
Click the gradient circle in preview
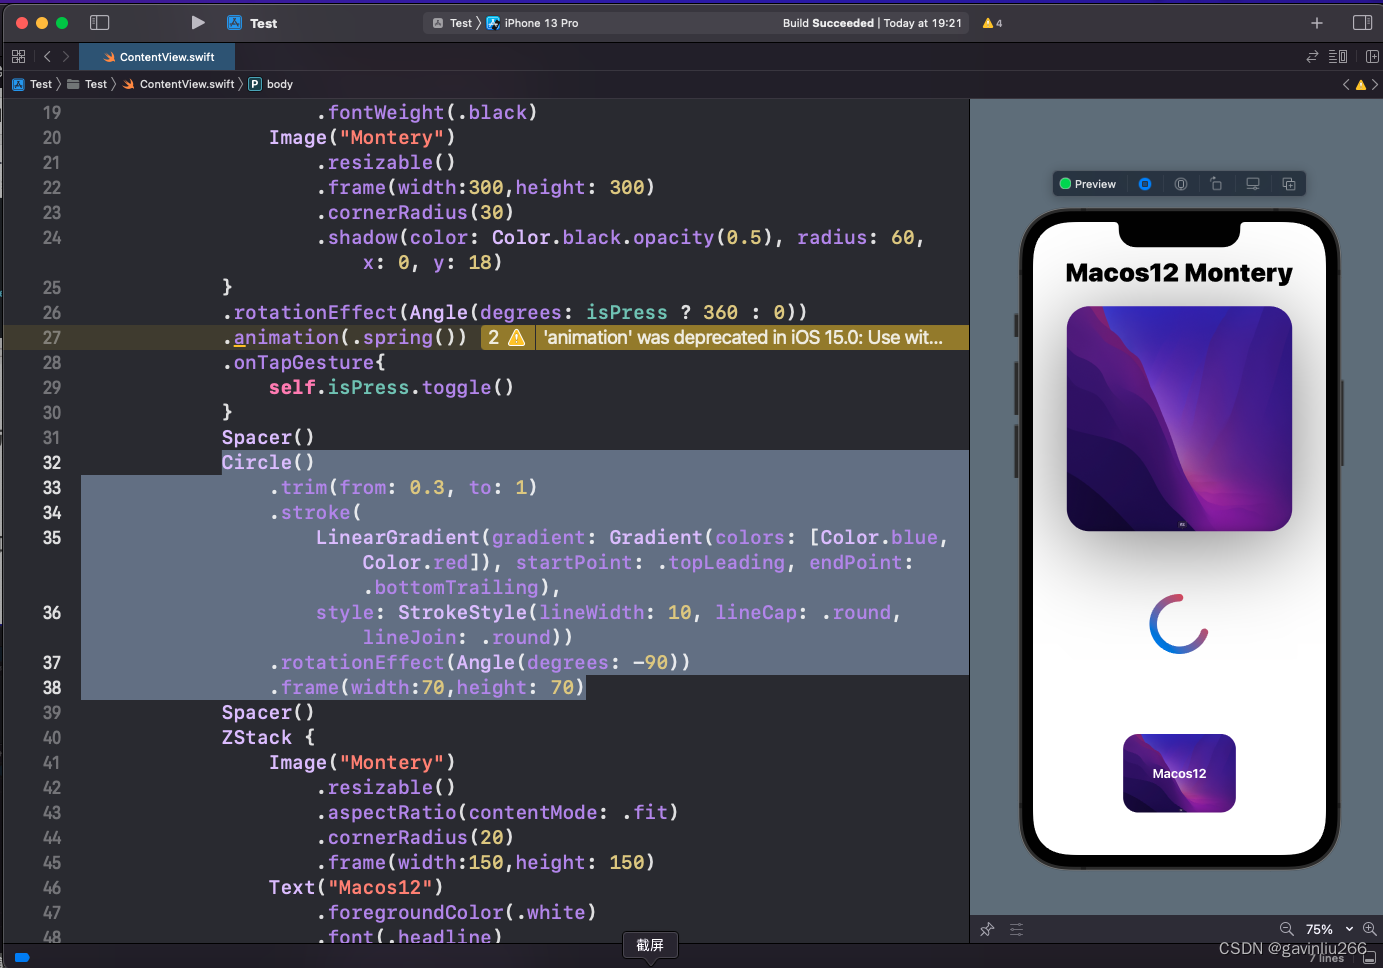(1179, 624)
